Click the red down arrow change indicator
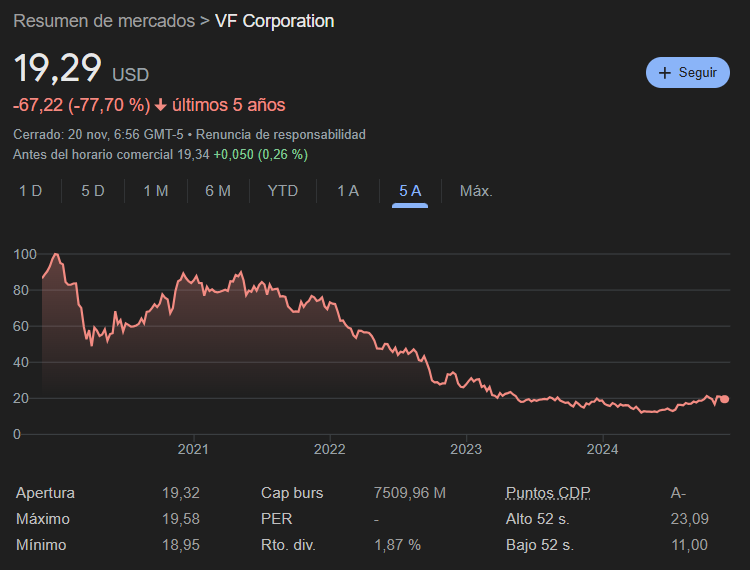This screenshot has width=750, height=570. (160, 105)
